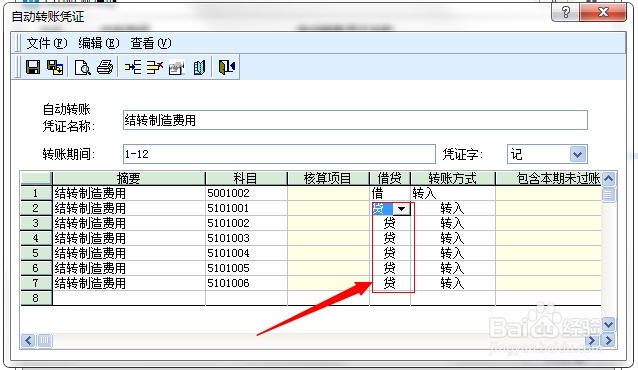Click the formula wizard icon in toolbar
Image resolution: width=638 pixels, height=370 pixels.
pyautogui.click(x=177, y=67)
